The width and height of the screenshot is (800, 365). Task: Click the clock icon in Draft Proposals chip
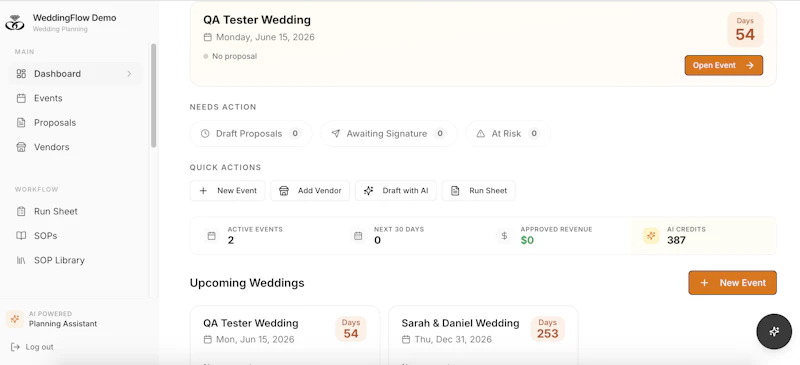tap(205, 134)
